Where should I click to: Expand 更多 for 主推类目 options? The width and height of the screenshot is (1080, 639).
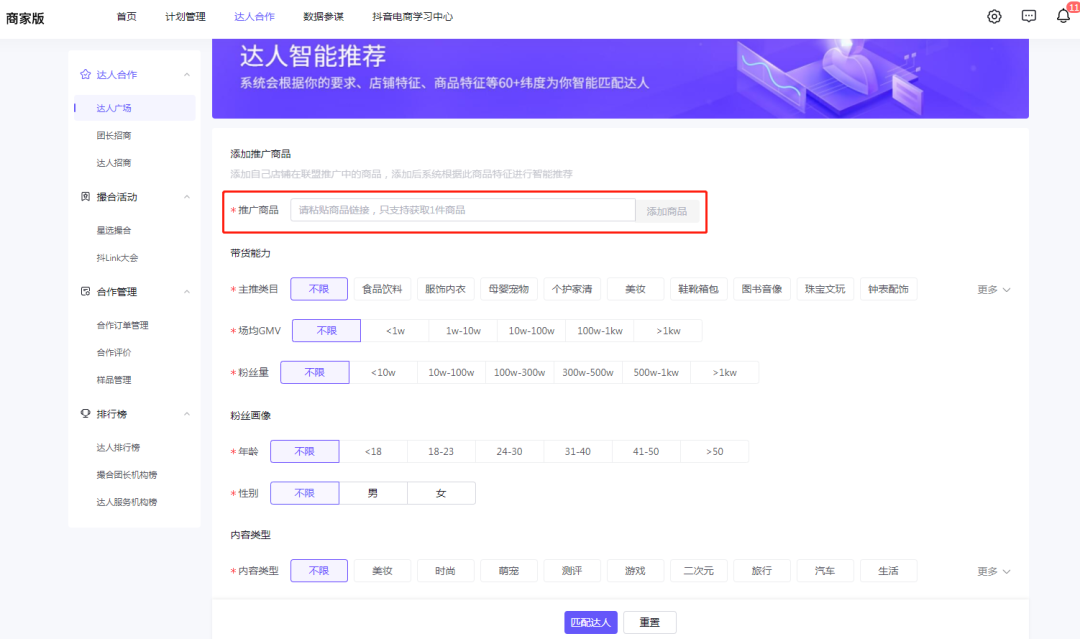(994, 290)
